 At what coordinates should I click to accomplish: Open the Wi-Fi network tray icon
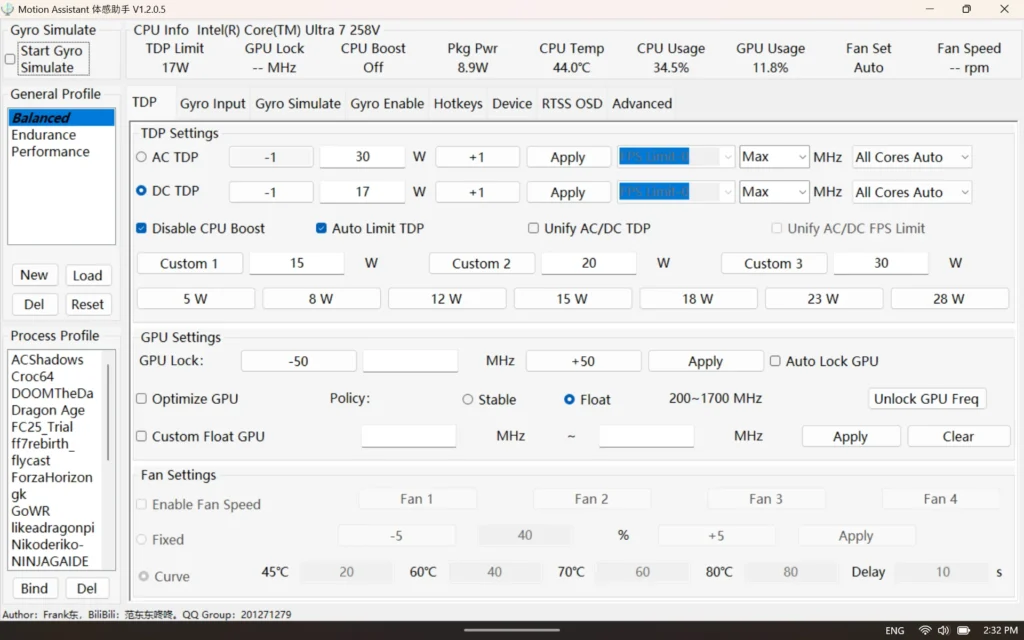tap(925, 630)
